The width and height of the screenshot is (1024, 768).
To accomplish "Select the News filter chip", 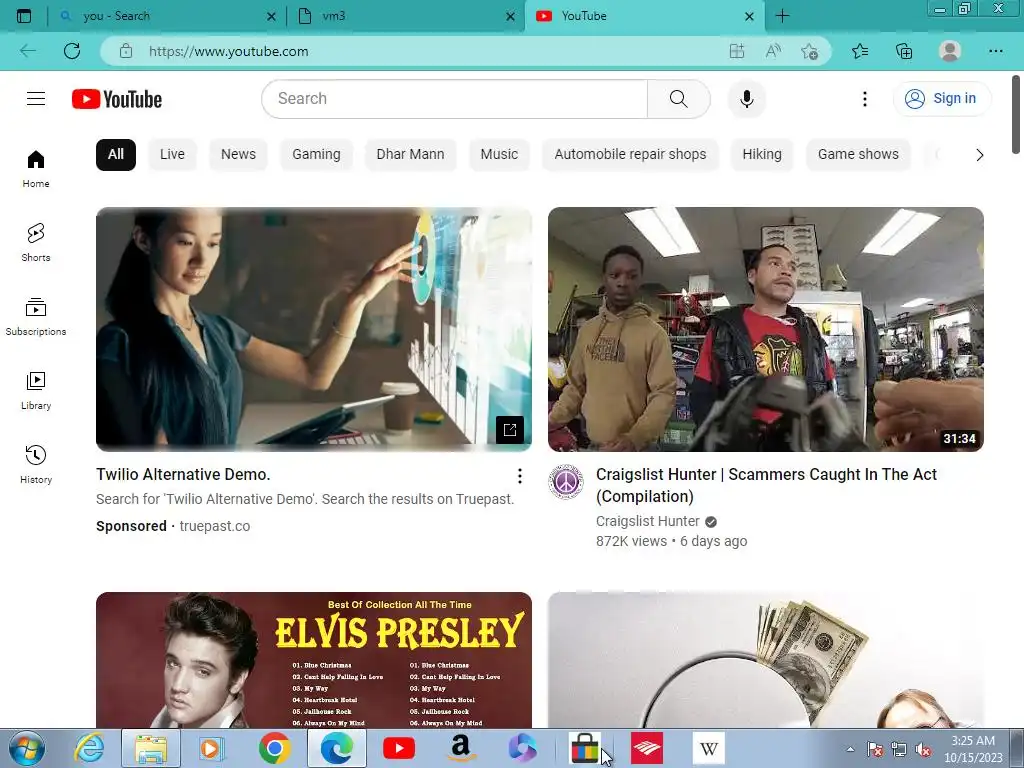I will point(238,155).
